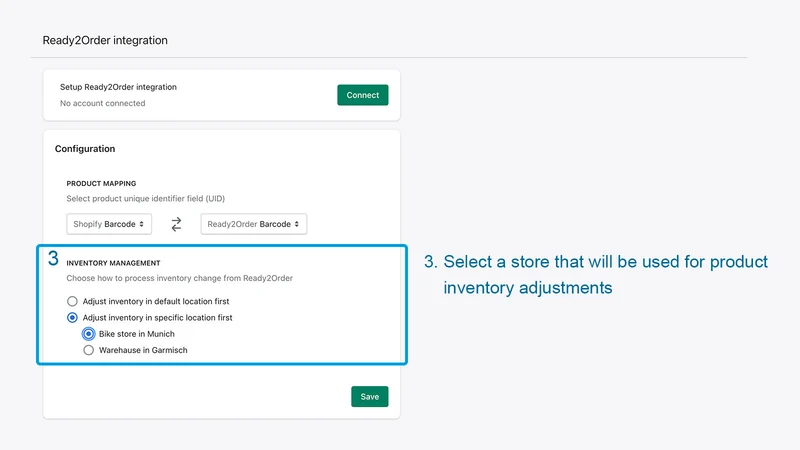
Task: Click the 'Ready2Order integration' page heading
Action: click(x=105, y=40)
